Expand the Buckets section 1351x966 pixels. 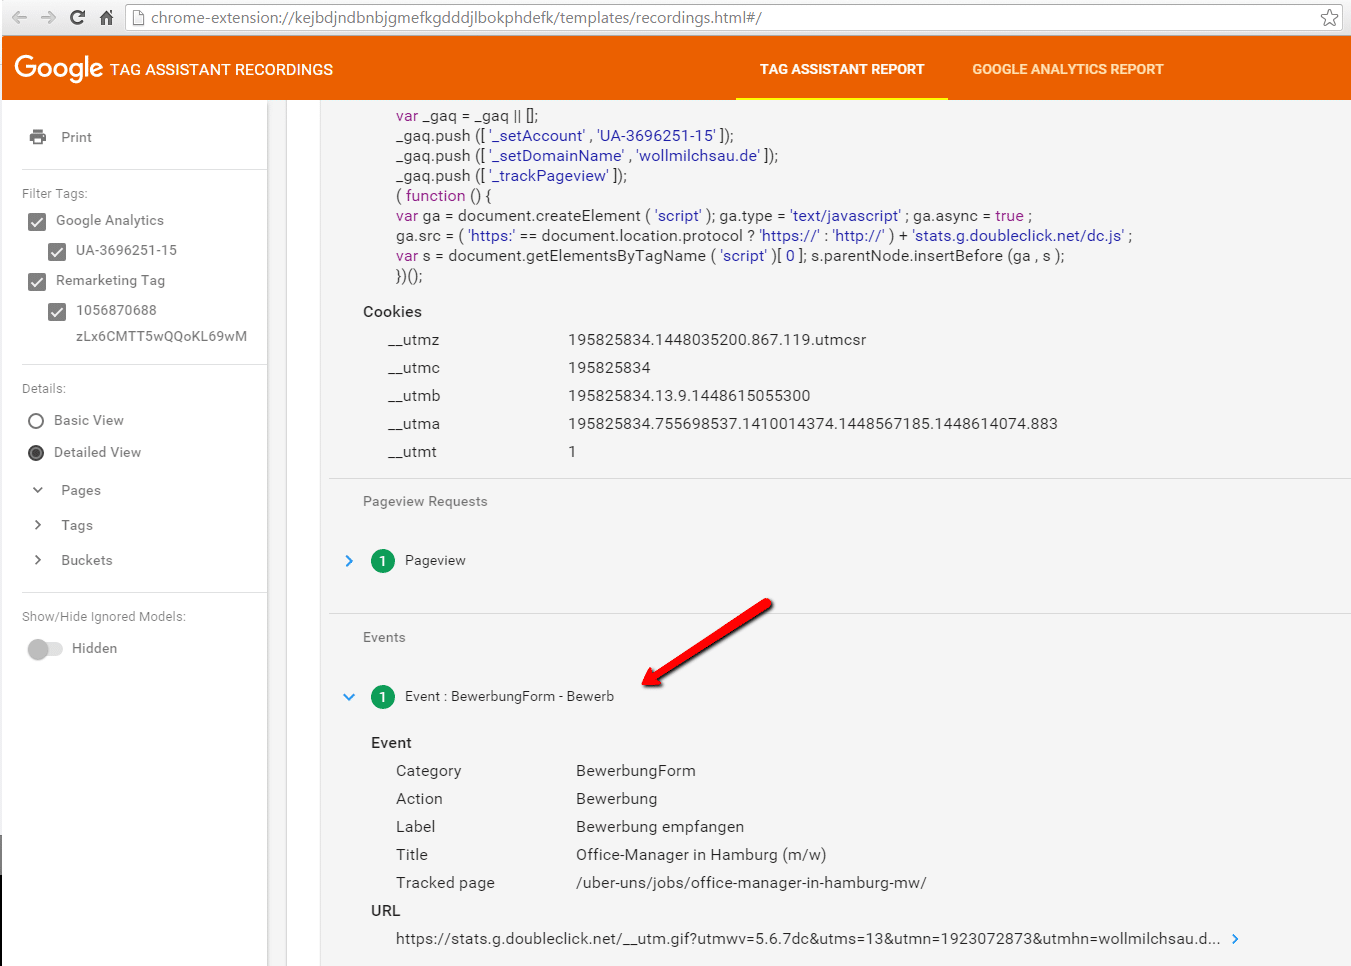(x=38, y=560)
